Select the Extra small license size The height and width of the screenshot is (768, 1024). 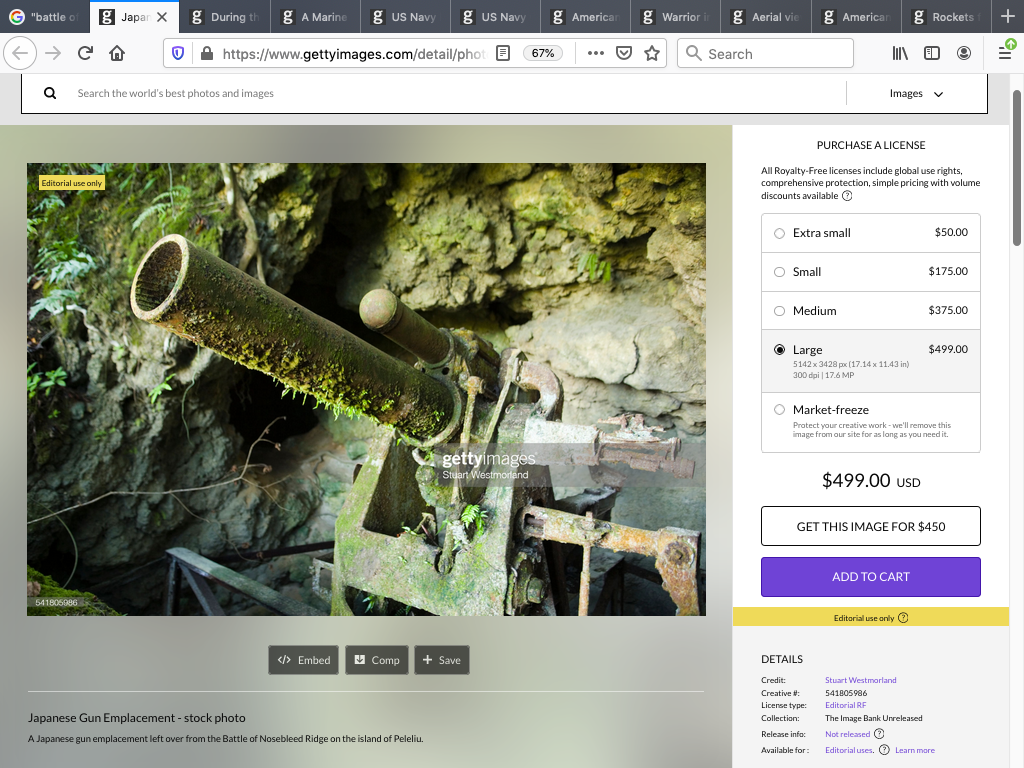780,233
